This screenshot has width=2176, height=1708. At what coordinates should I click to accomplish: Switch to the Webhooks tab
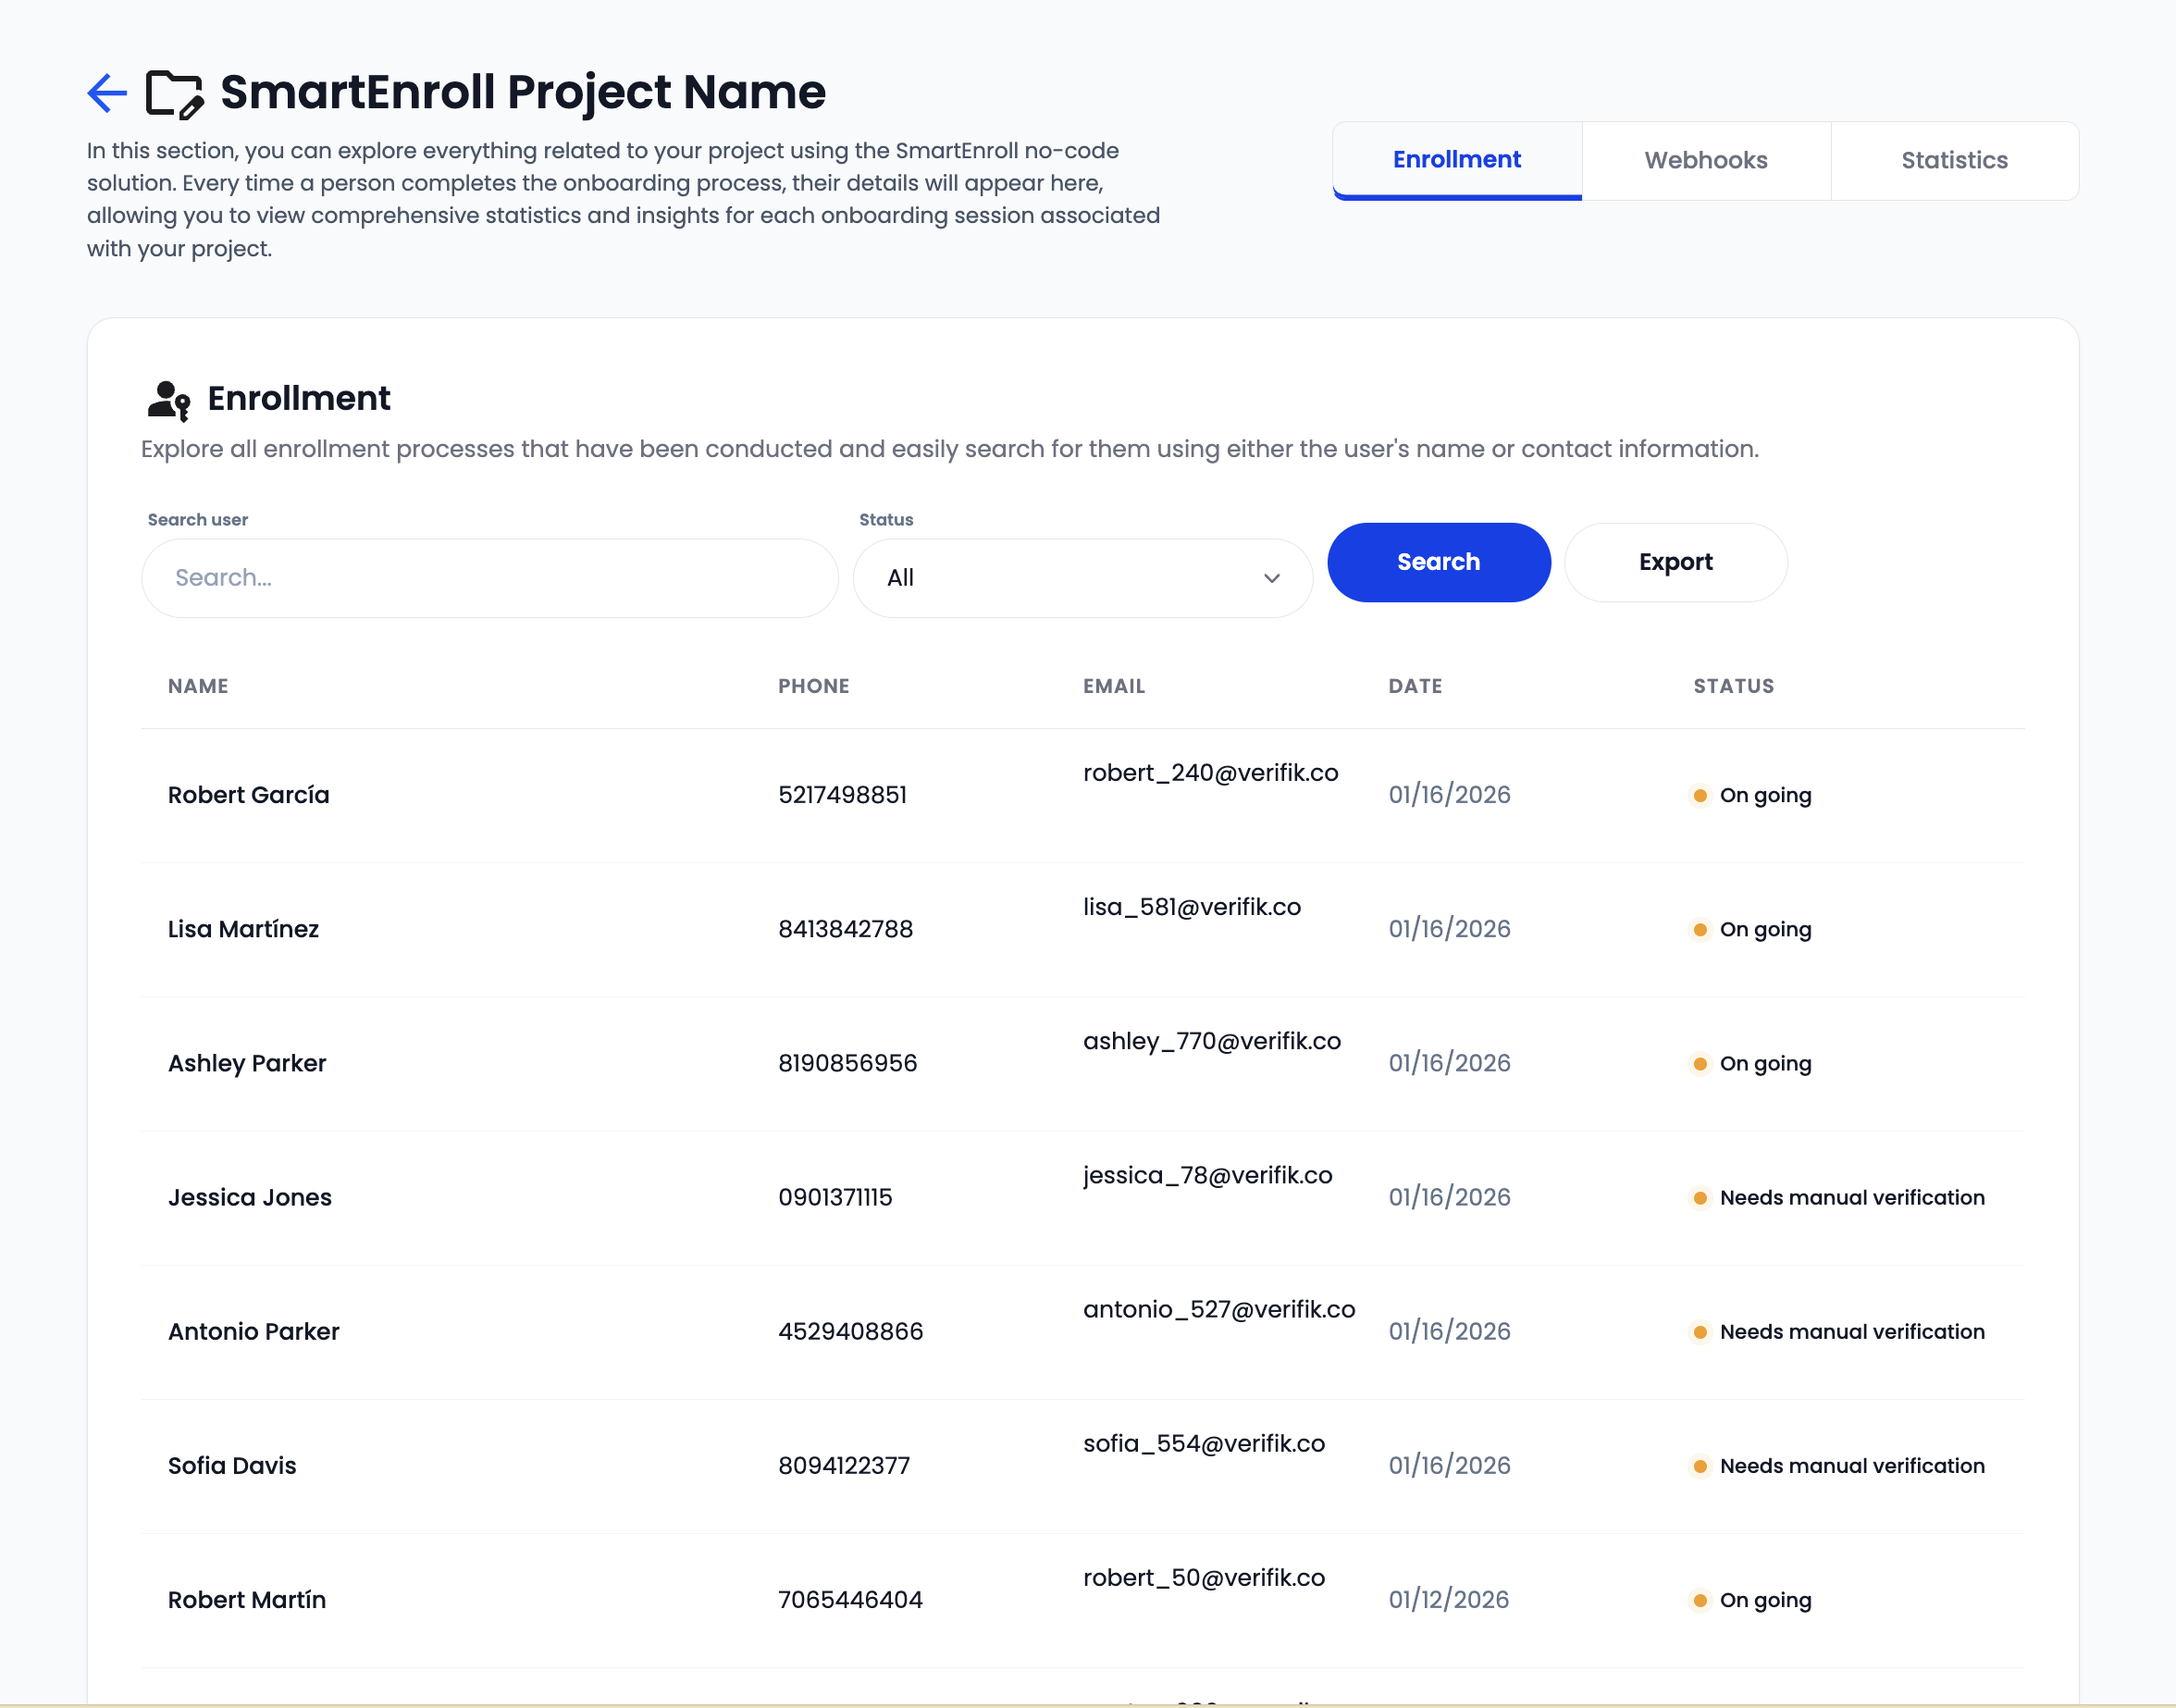point(1705,160)
